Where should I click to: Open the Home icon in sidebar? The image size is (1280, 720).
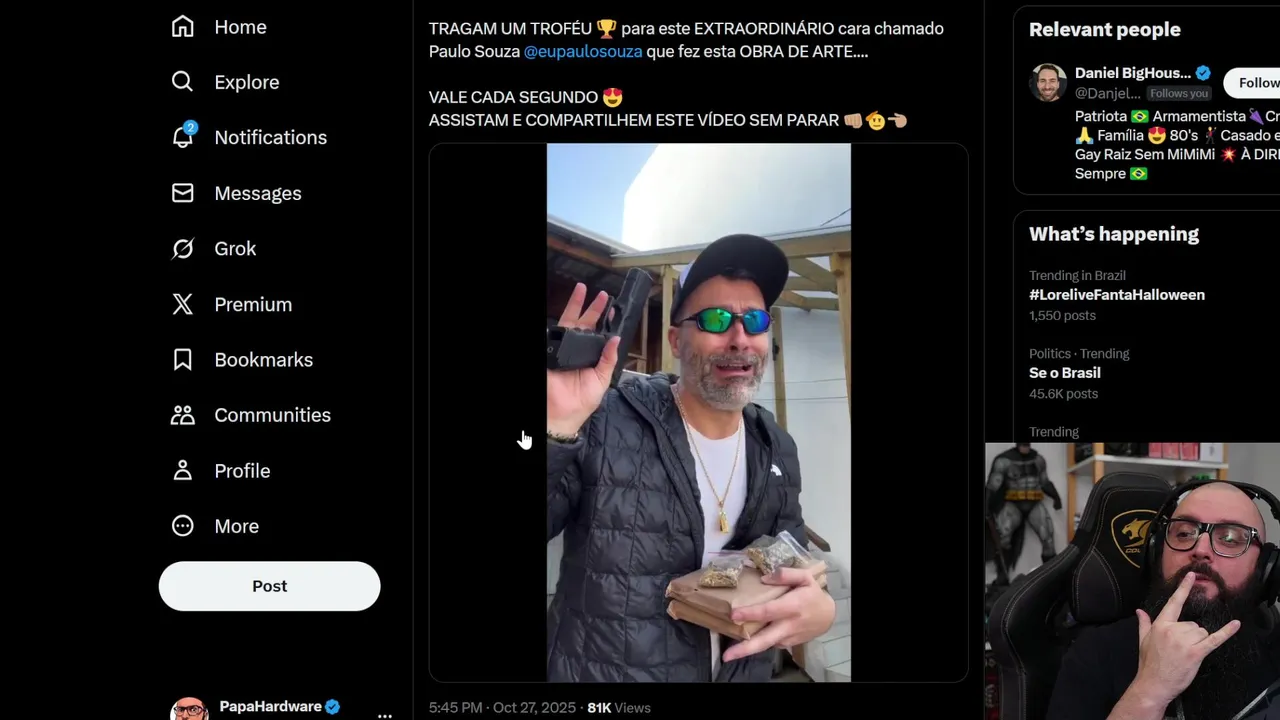point(182,27)
